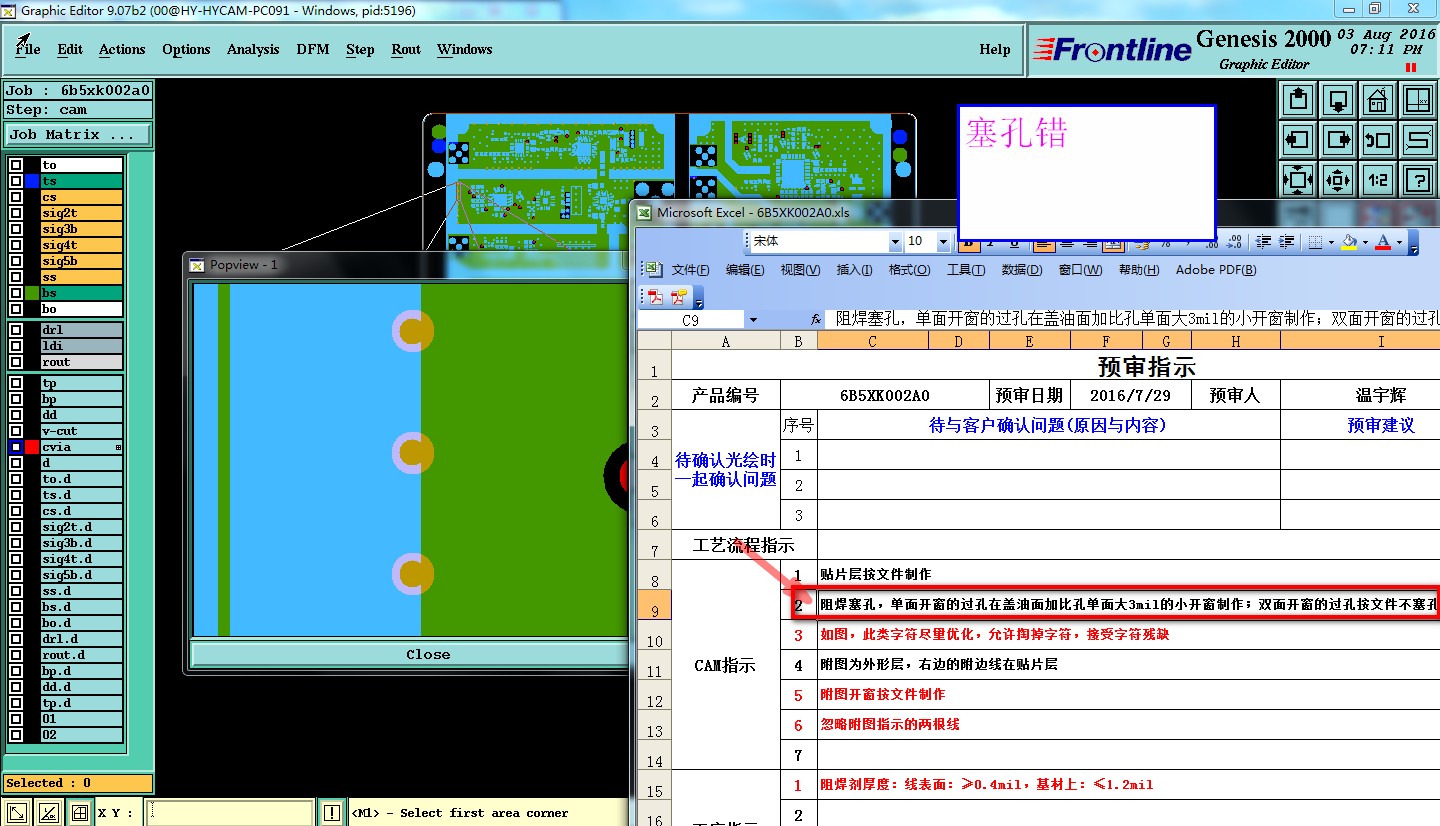Toggle the checkbox for layer cvia

click(x=16, y=447)
